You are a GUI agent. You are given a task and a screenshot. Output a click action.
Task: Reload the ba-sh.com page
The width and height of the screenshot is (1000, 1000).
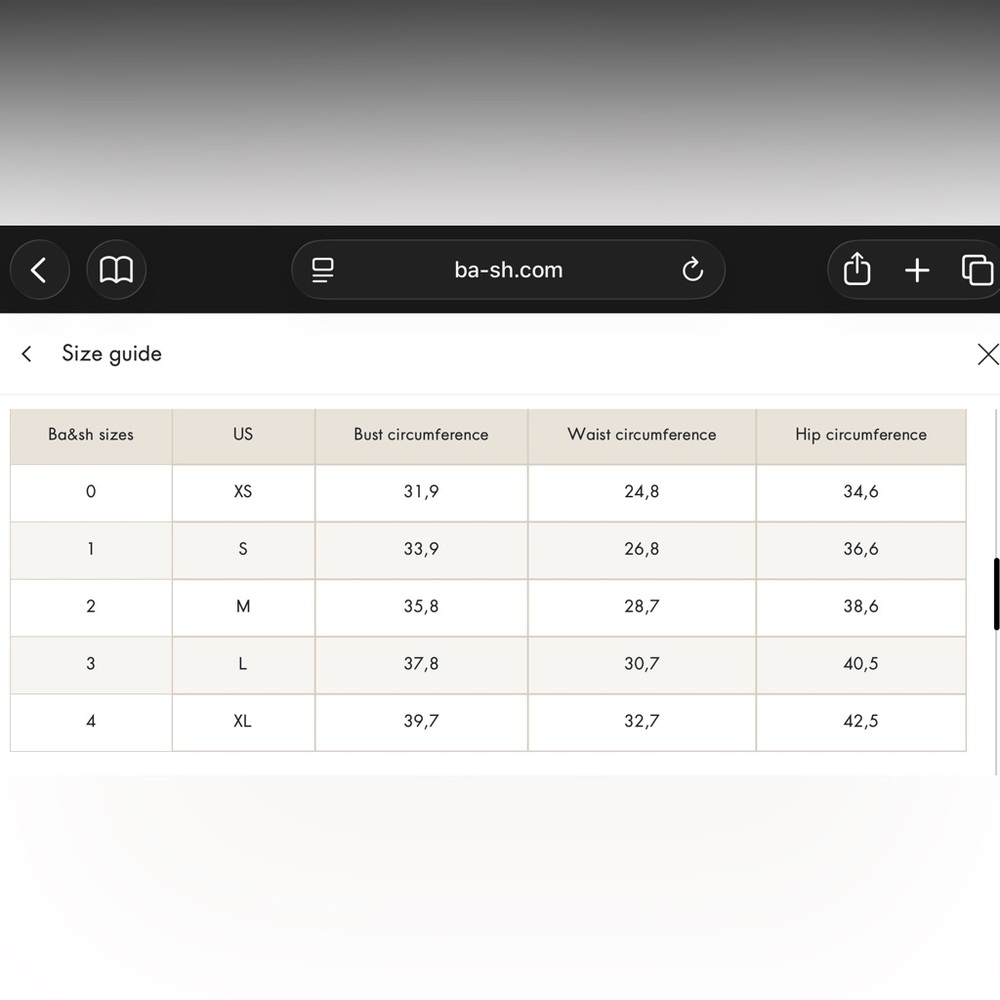click(692, 270)
